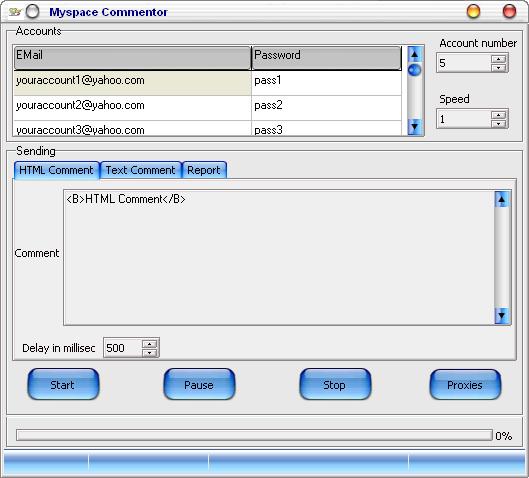Click comment box scroll down arrow
Image resolution: width=529 pixels, height=478 pixels.
point(502,316)
